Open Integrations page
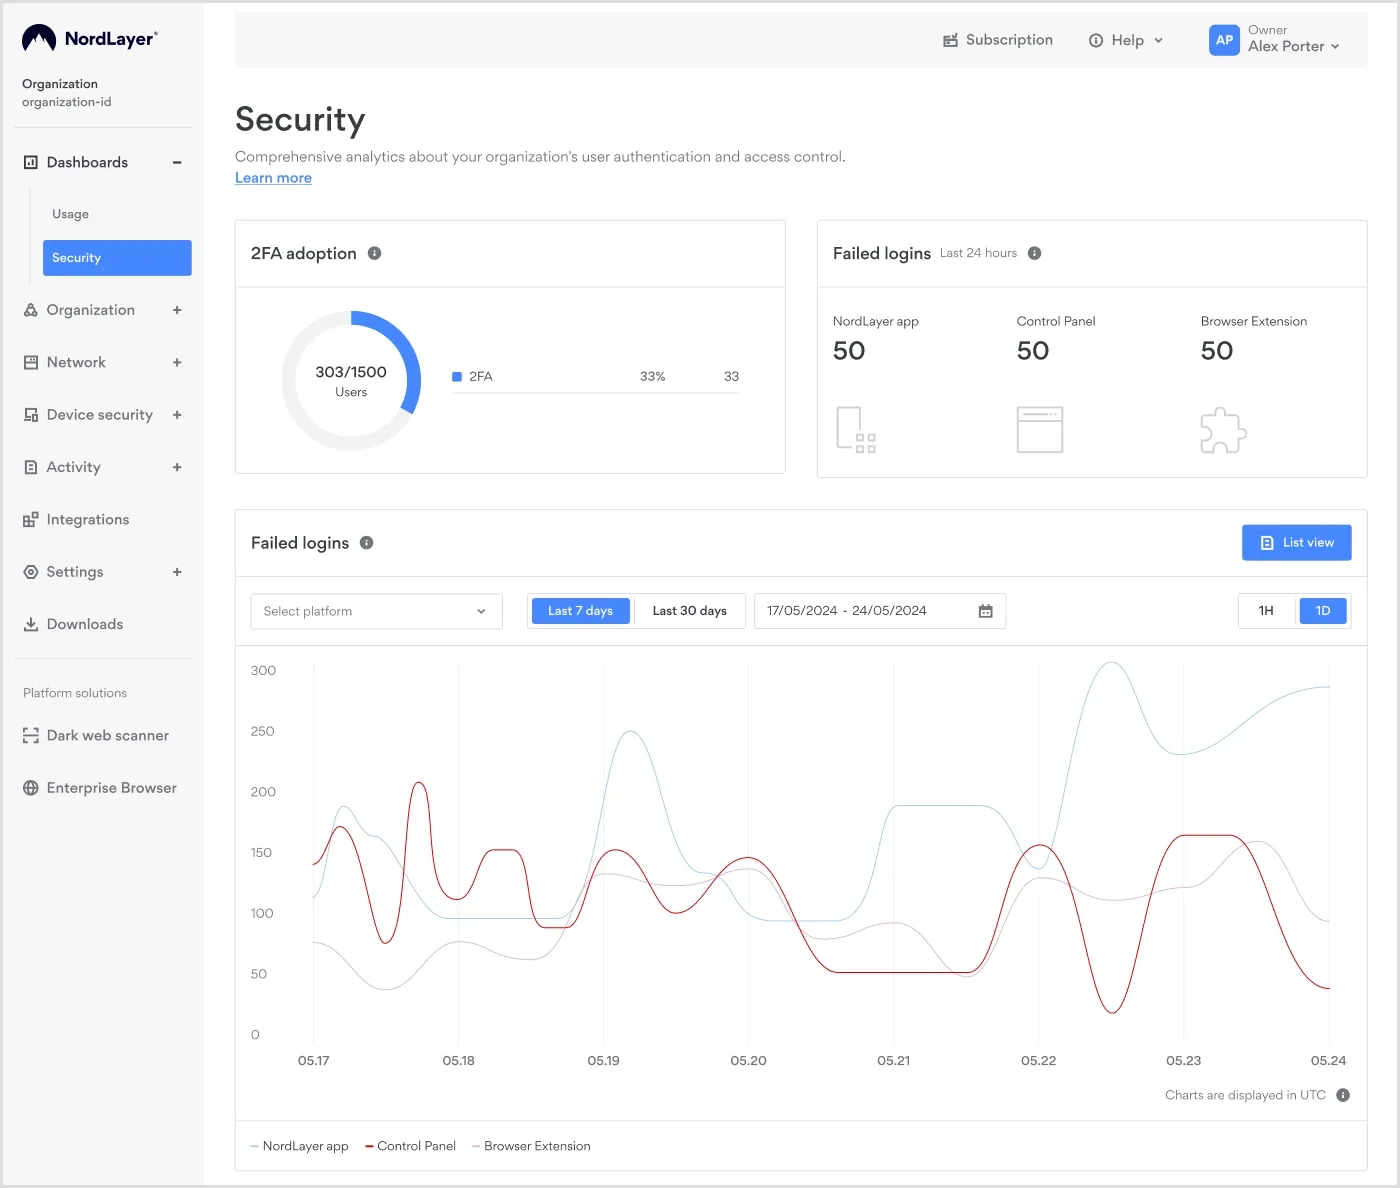The image size is (1400, 1188). point(88,520)
